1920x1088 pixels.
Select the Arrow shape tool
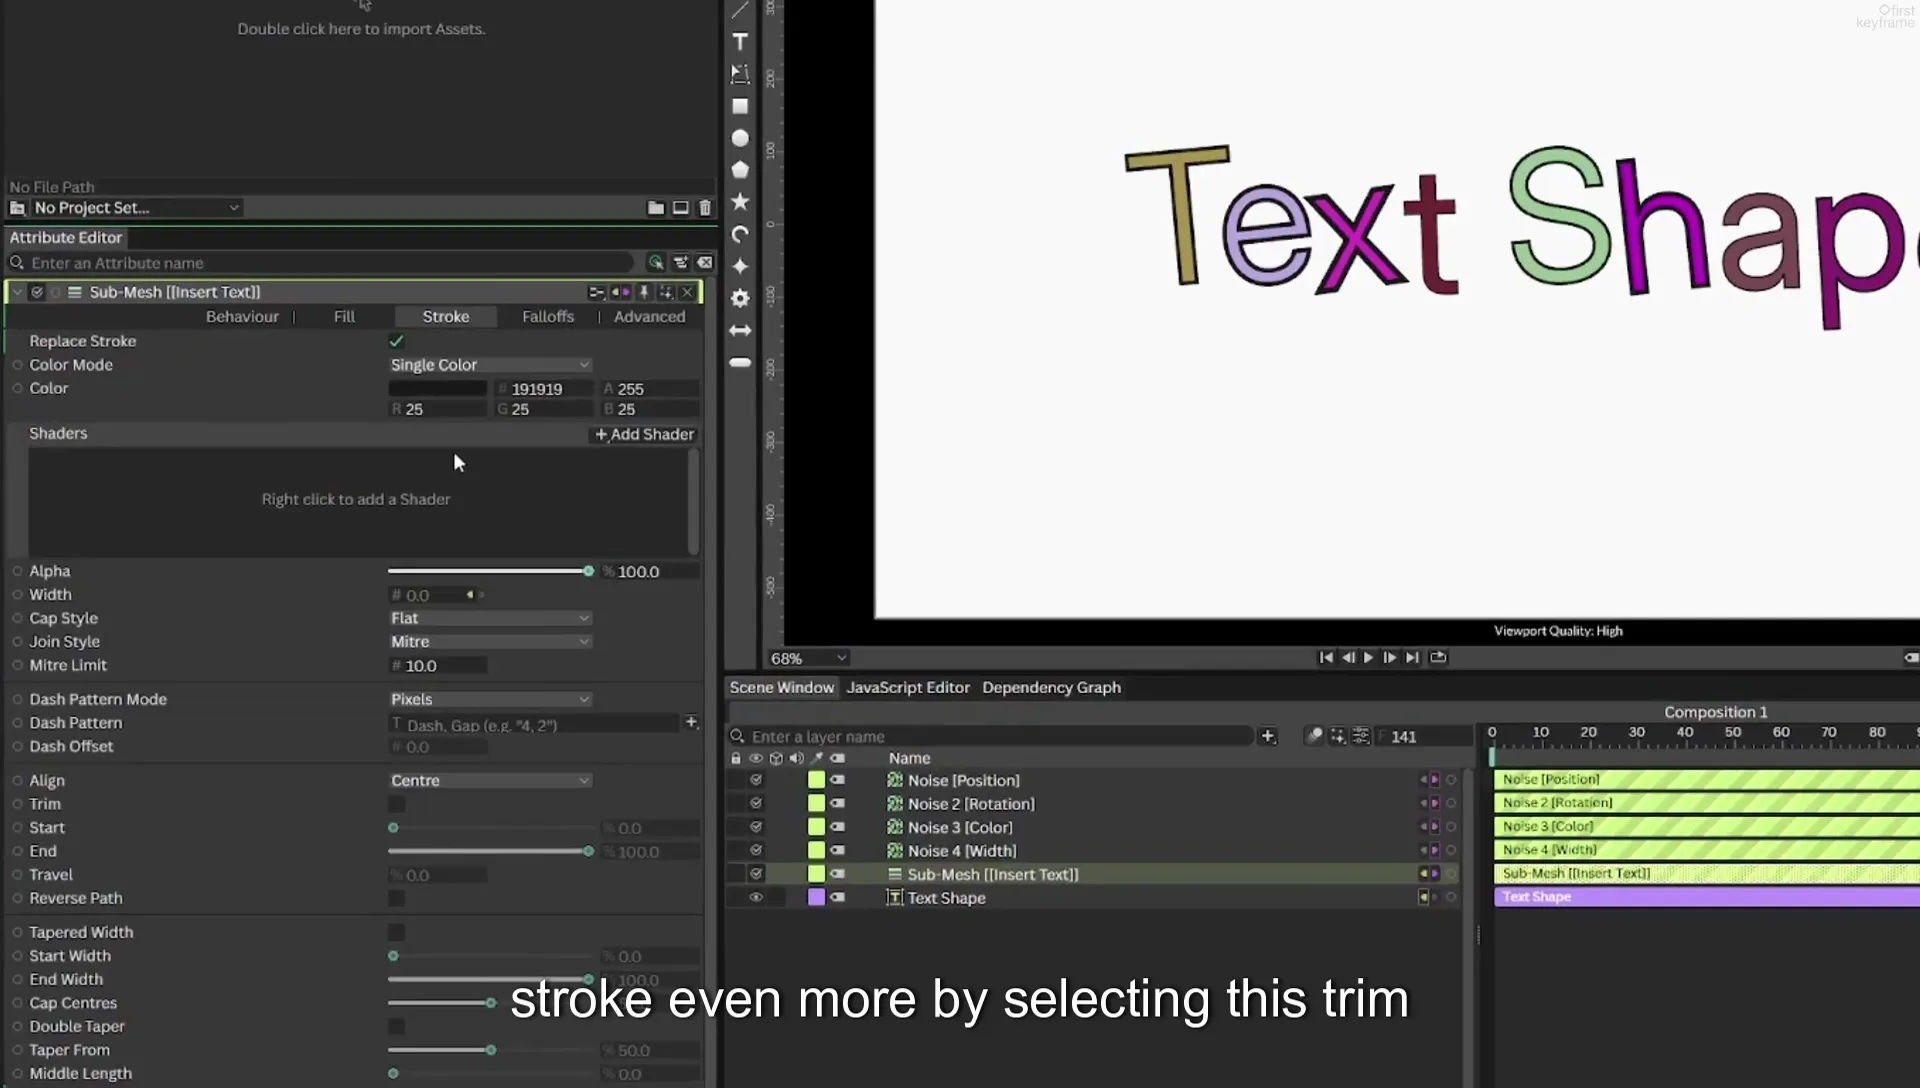740,330
